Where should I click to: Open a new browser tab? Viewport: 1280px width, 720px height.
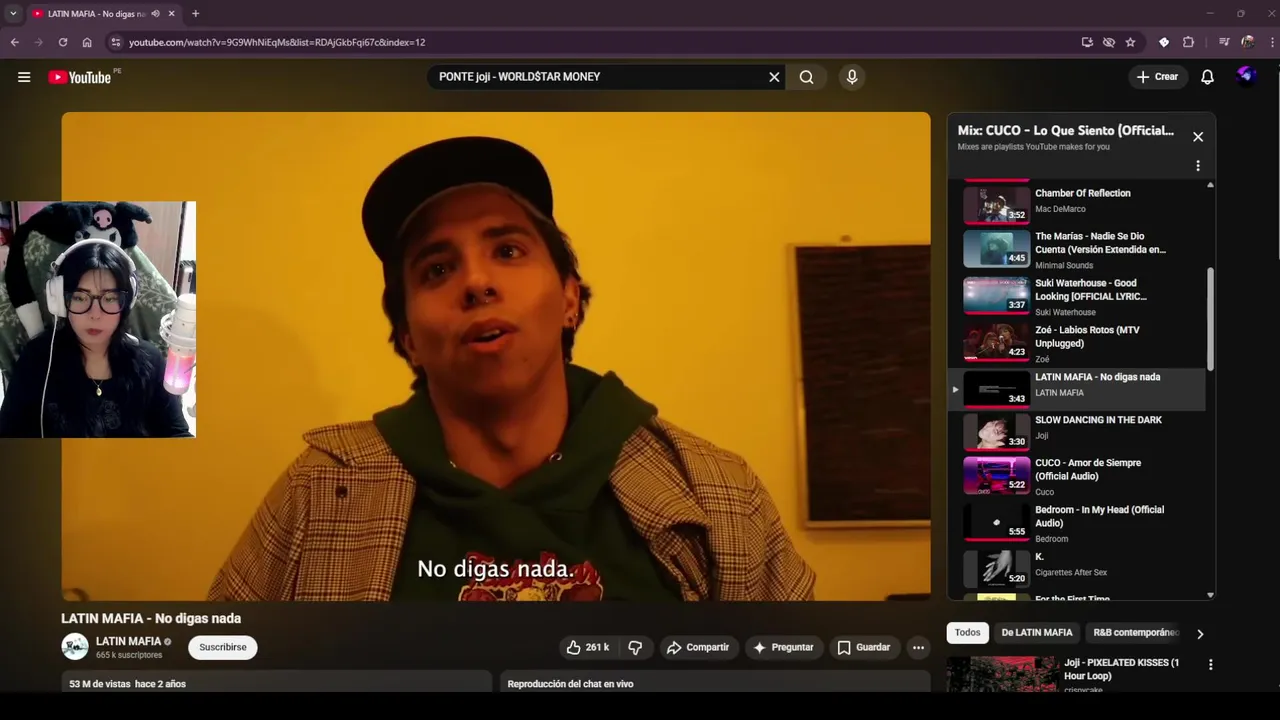195,14
